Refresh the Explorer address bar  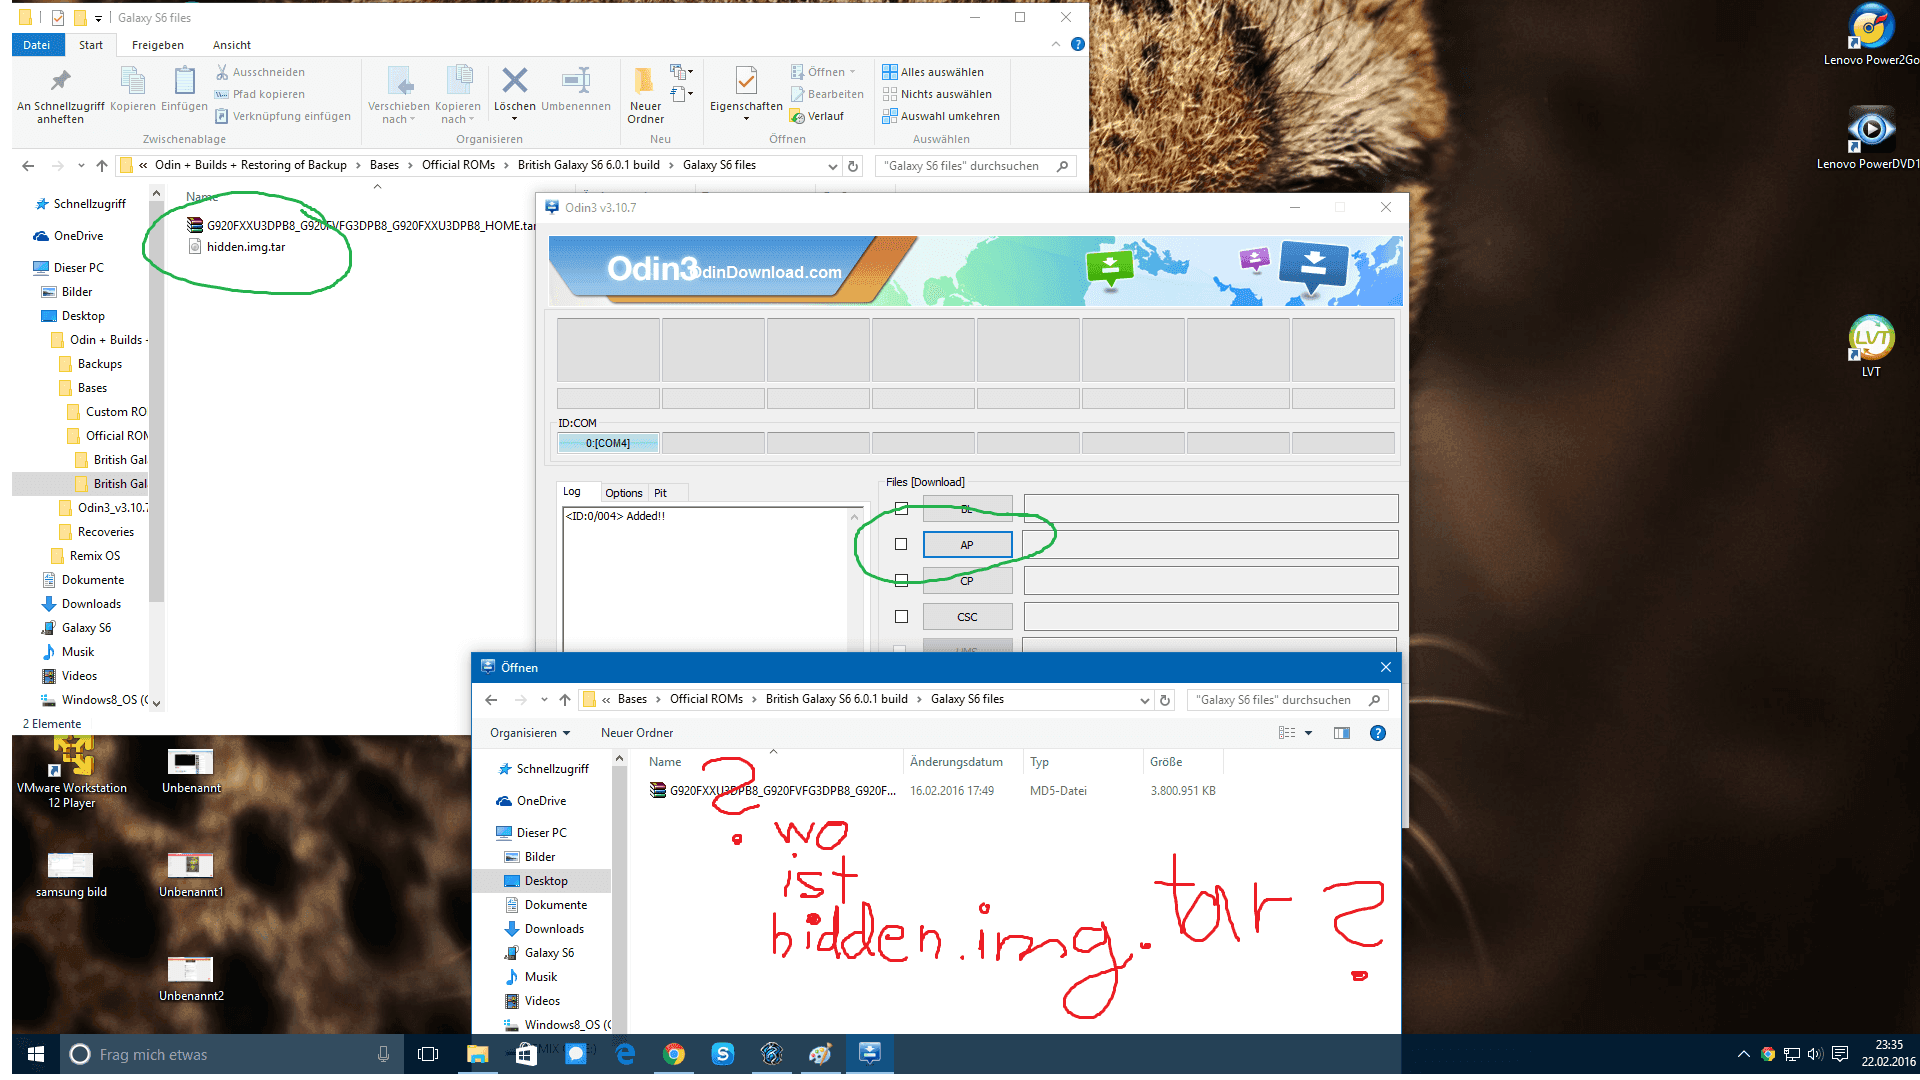coord(853,166)
